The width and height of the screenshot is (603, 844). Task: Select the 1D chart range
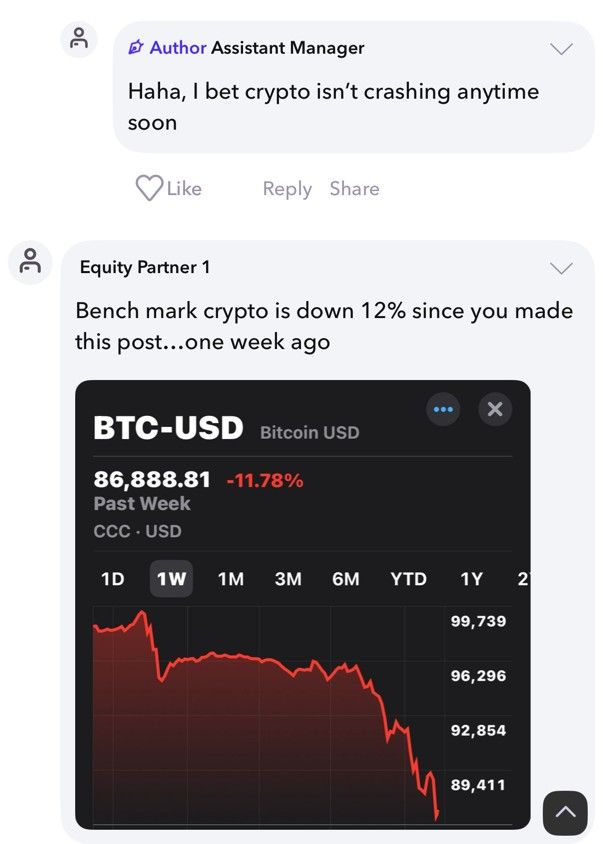(x=113, y=579)
